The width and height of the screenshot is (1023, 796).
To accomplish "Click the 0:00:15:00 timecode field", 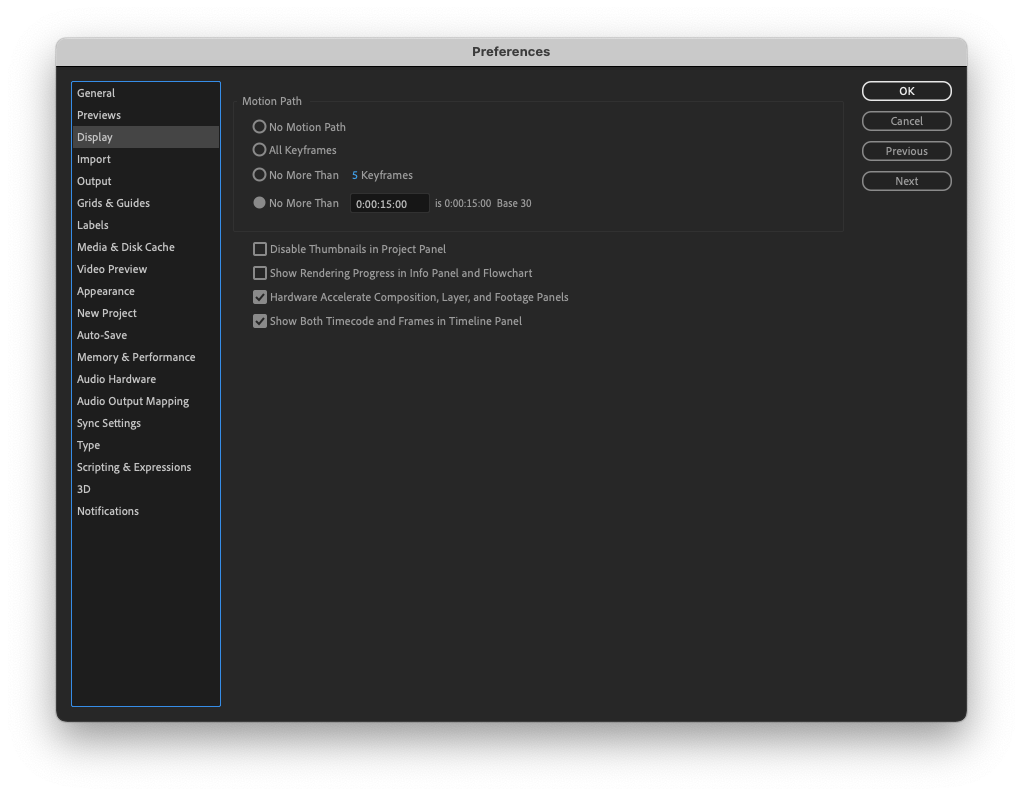I will 389,202.
